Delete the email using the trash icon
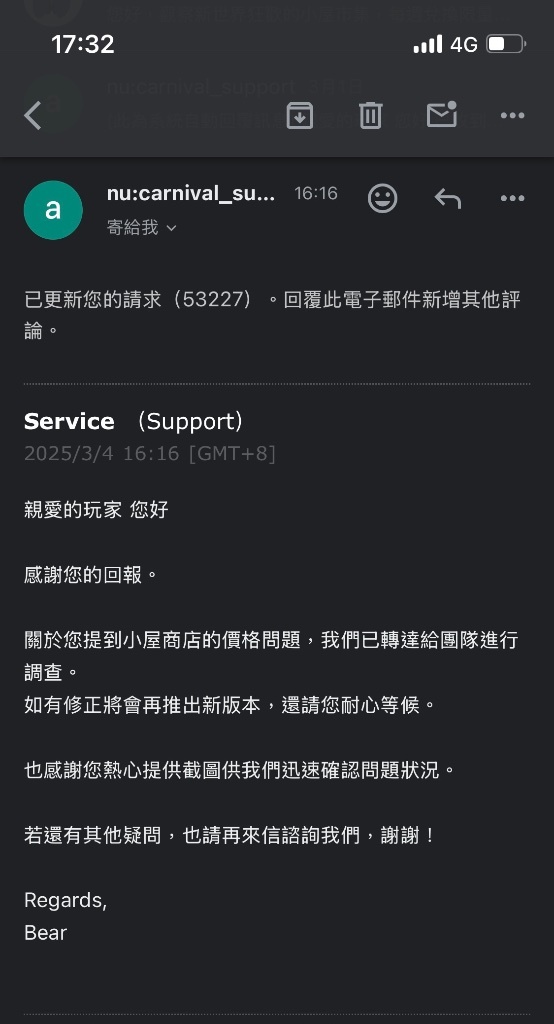 [x=370, y=116]
